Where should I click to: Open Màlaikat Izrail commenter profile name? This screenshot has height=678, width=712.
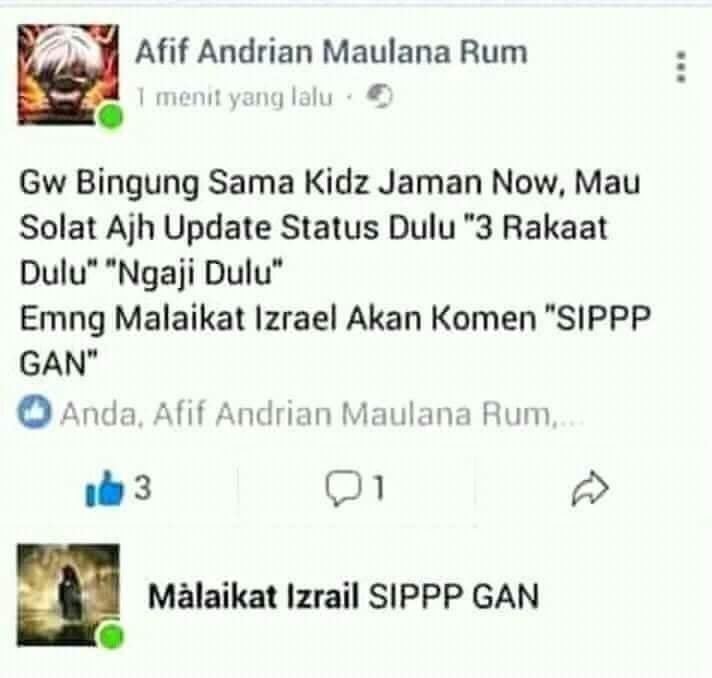pos(253,596)
